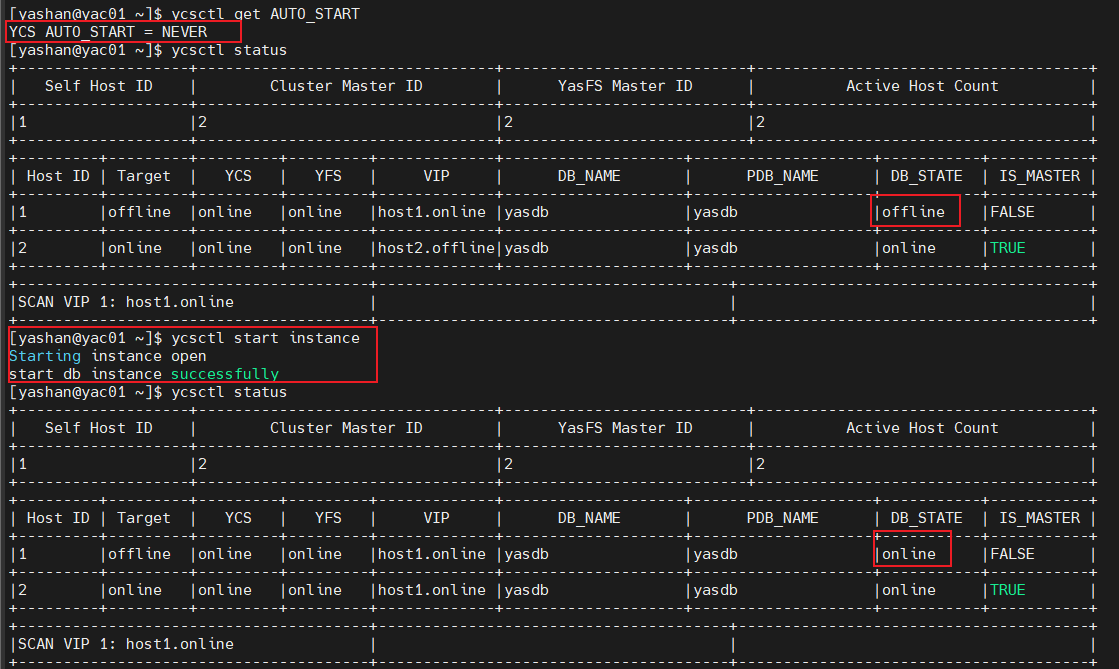Select the 'start db instance successfully' line
Image resolution: width=1119 pixels, height=669 pixels.
143,373
